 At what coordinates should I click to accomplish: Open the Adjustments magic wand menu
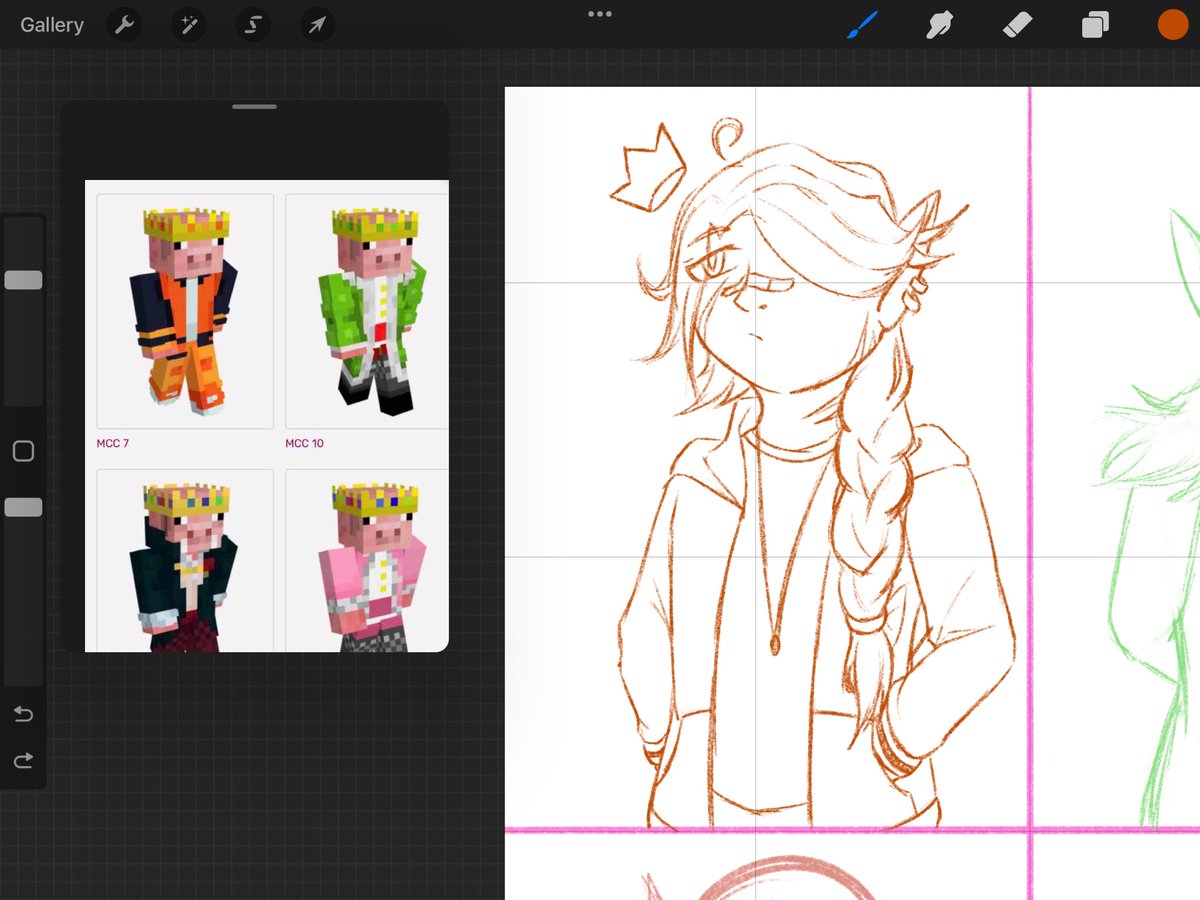click(x=188, y=25)
